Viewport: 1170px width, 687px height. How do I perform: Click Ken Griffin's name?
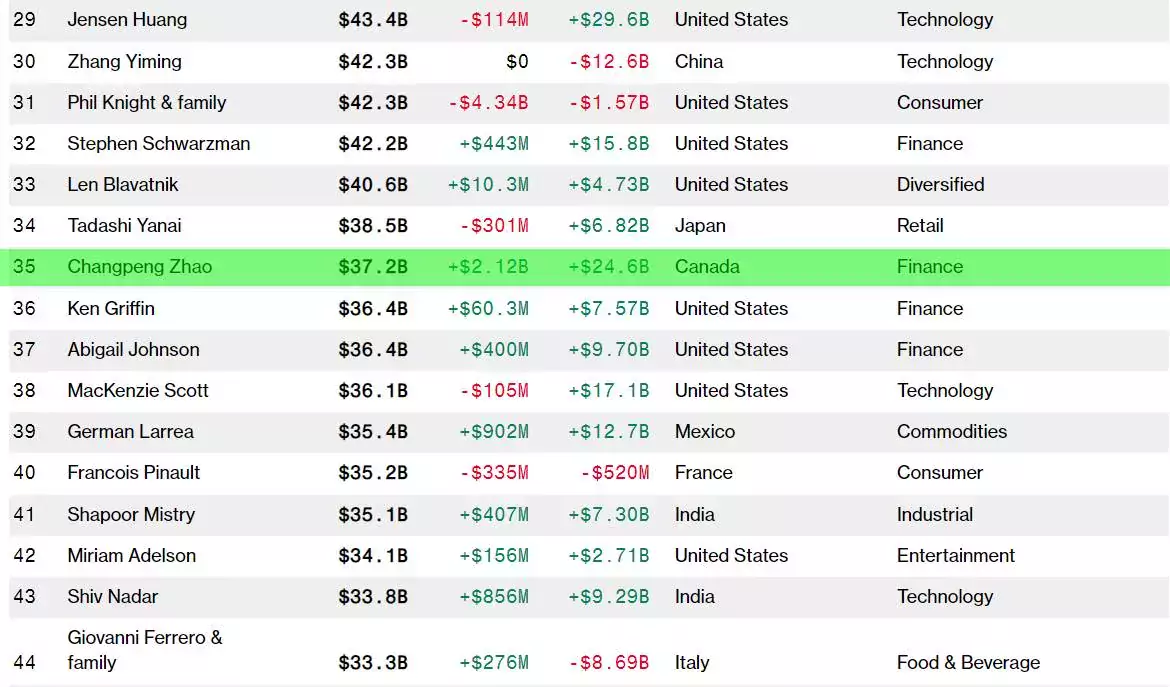(x=111, y=308)
